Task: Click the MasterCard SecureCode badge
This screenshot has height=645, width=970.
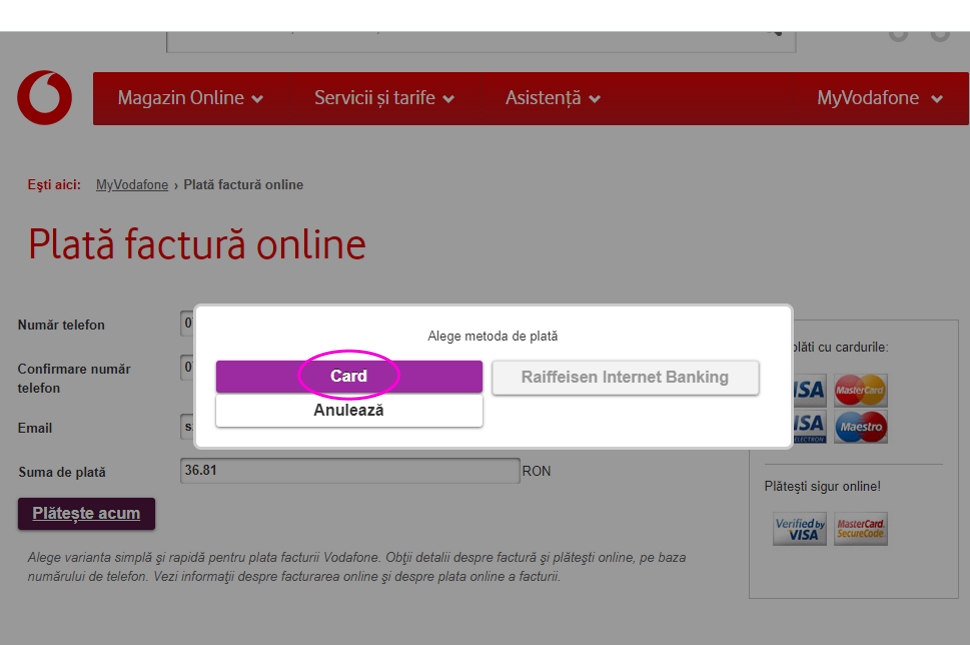Action: click(860, 529)
